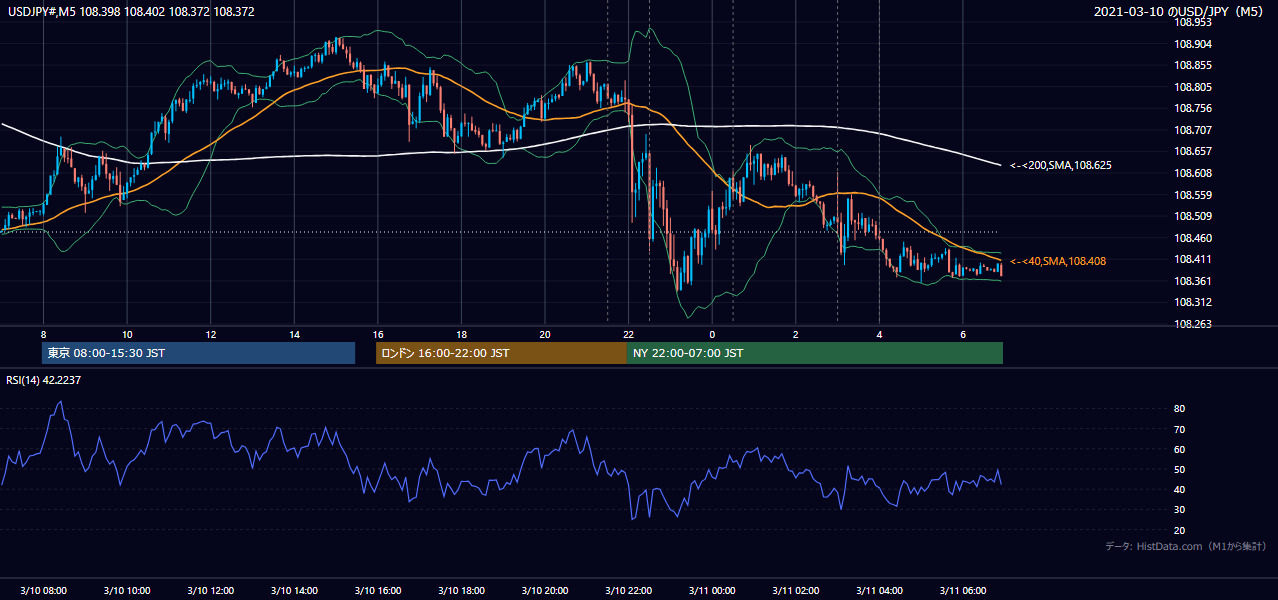The height and width of the screenshot is (600, 1278).
Task: Click the 3/11 00:00 time label
Action: 712,591
